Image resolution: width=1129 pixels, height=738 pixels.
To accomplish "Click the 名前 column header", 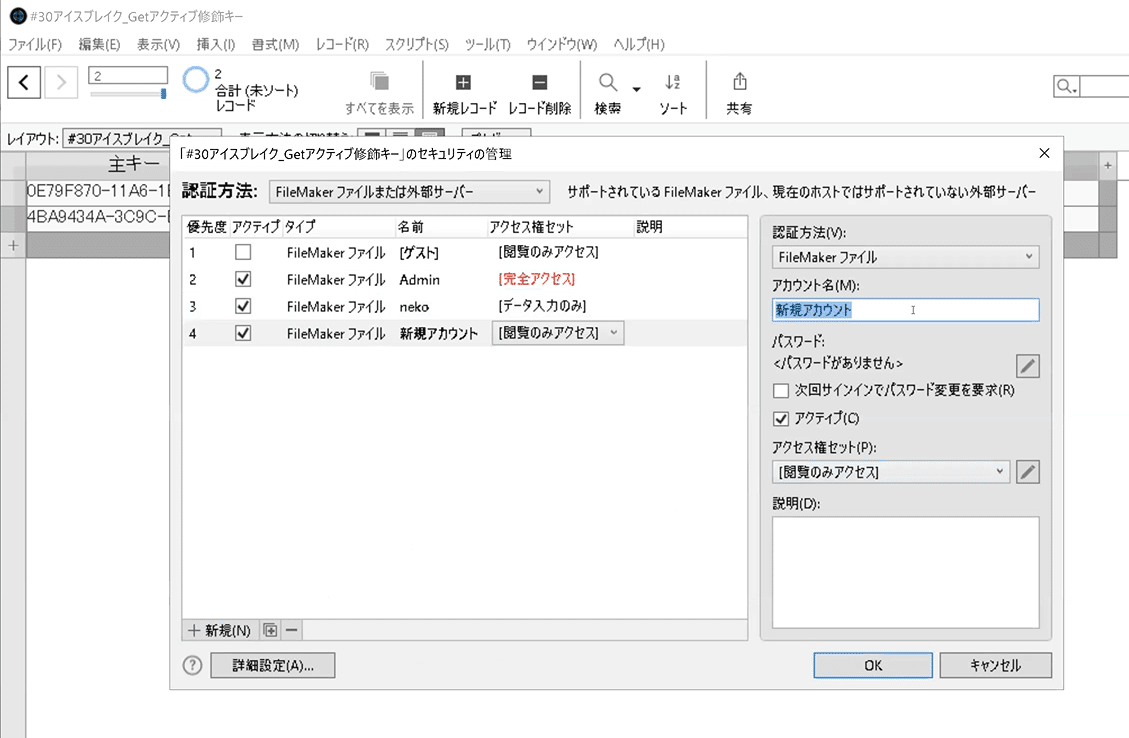I will (410, 227).
